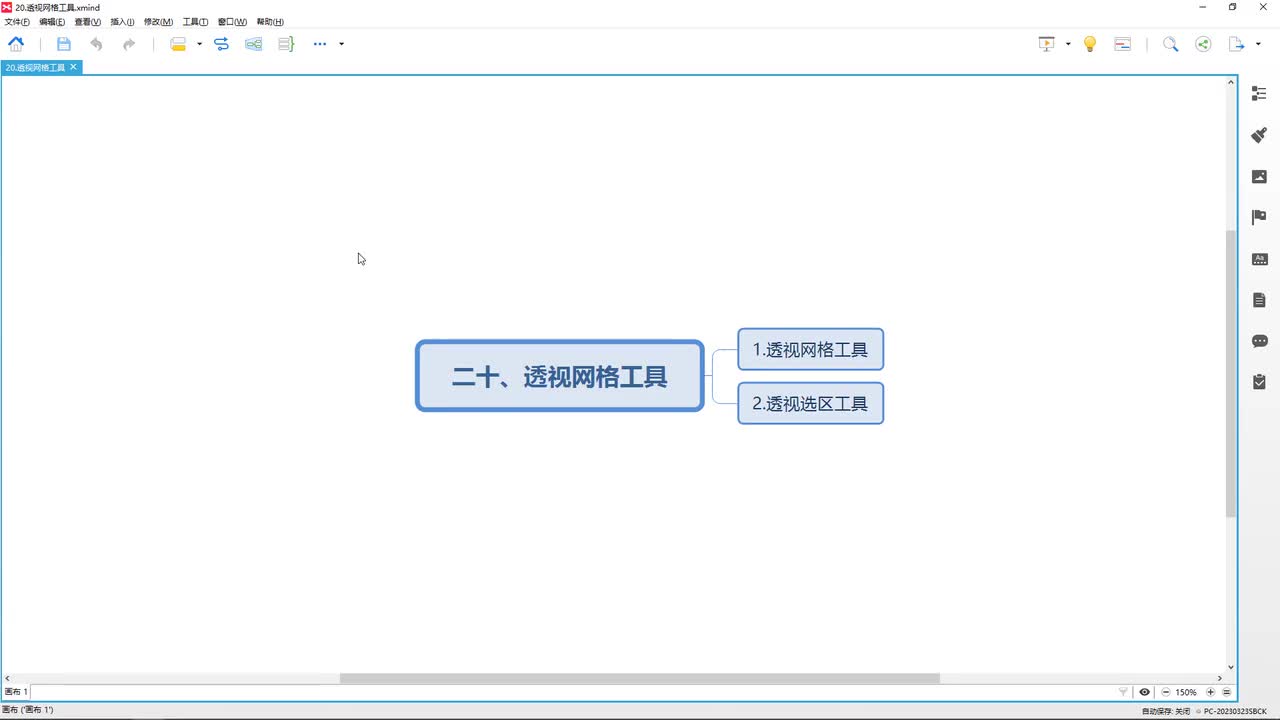Open the 工具(T) menu

point(195,22)
